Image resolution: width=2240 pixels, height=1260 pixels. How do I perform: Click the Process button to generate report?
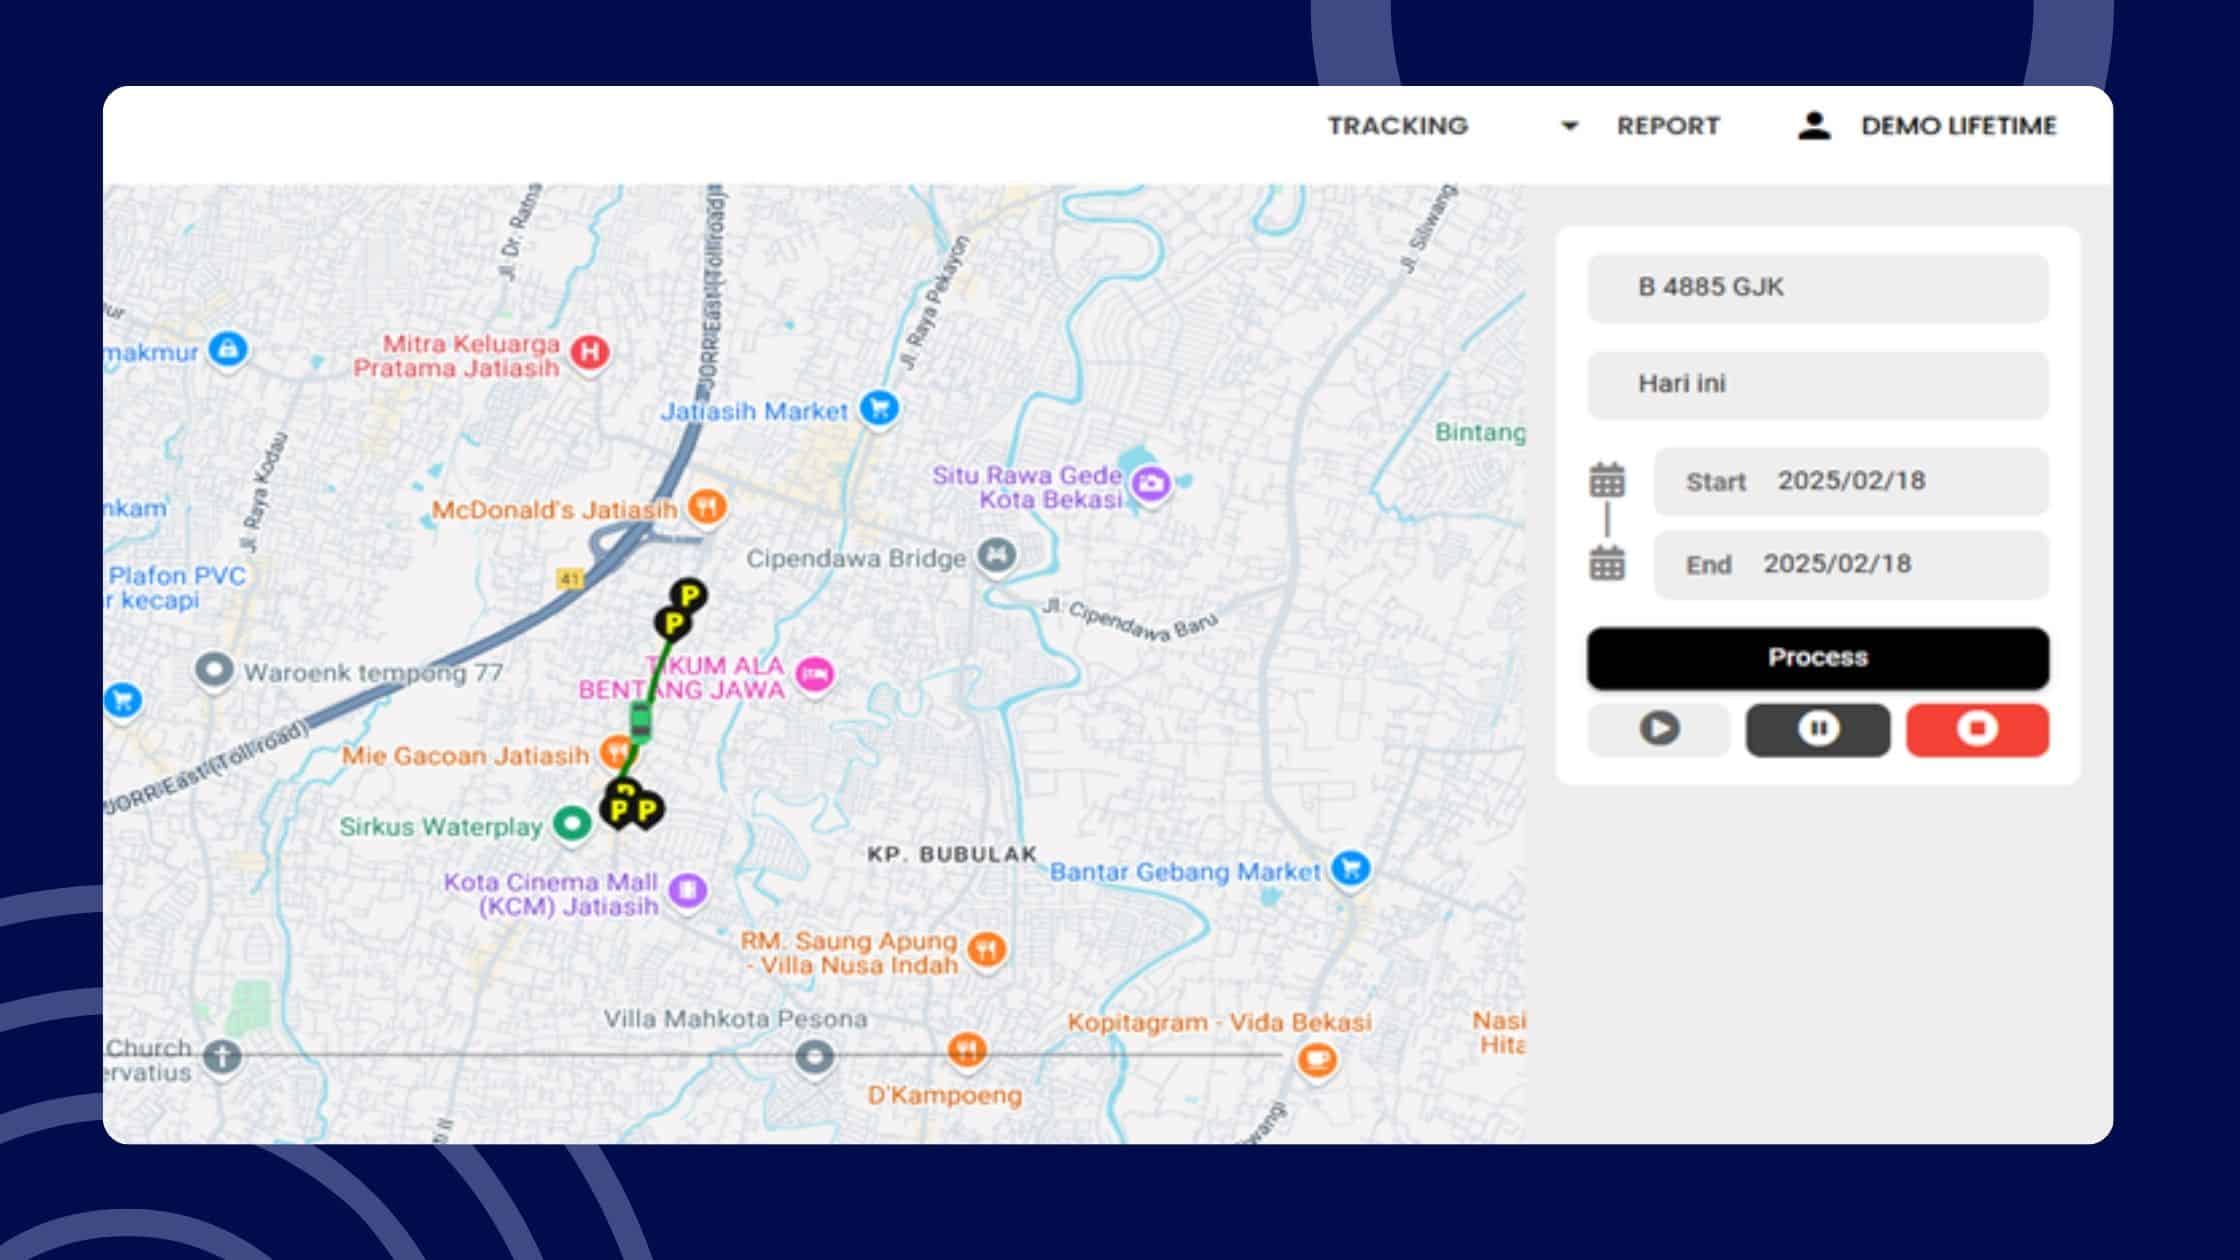point(1817,657)
